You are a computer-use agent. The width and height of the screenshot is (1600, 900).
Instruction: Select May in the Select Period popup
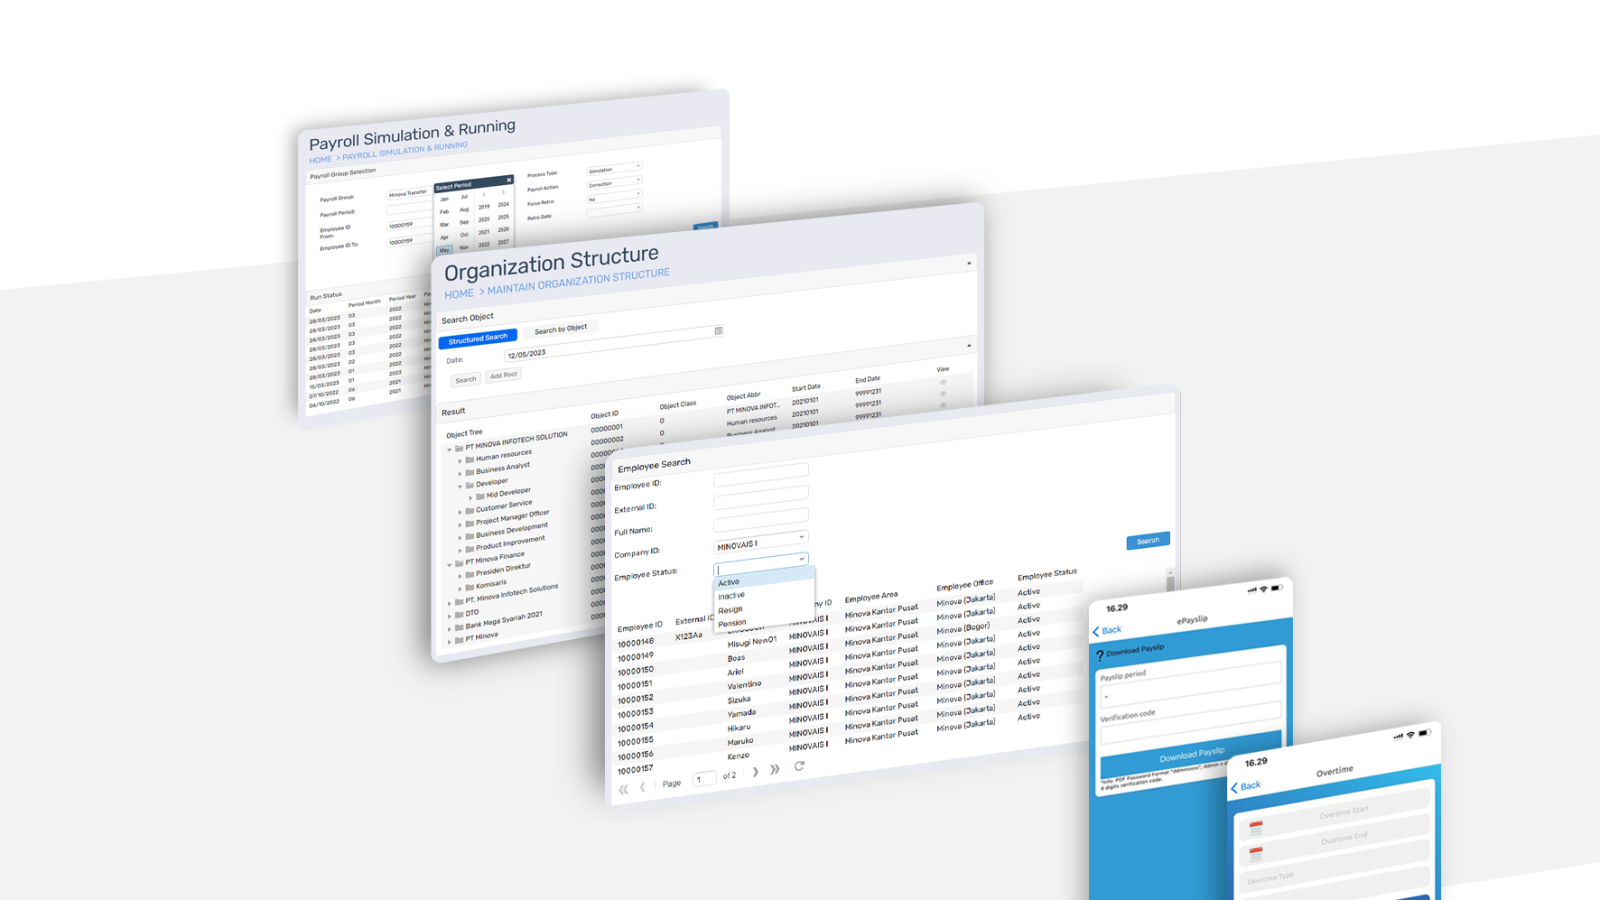point(445,250)
